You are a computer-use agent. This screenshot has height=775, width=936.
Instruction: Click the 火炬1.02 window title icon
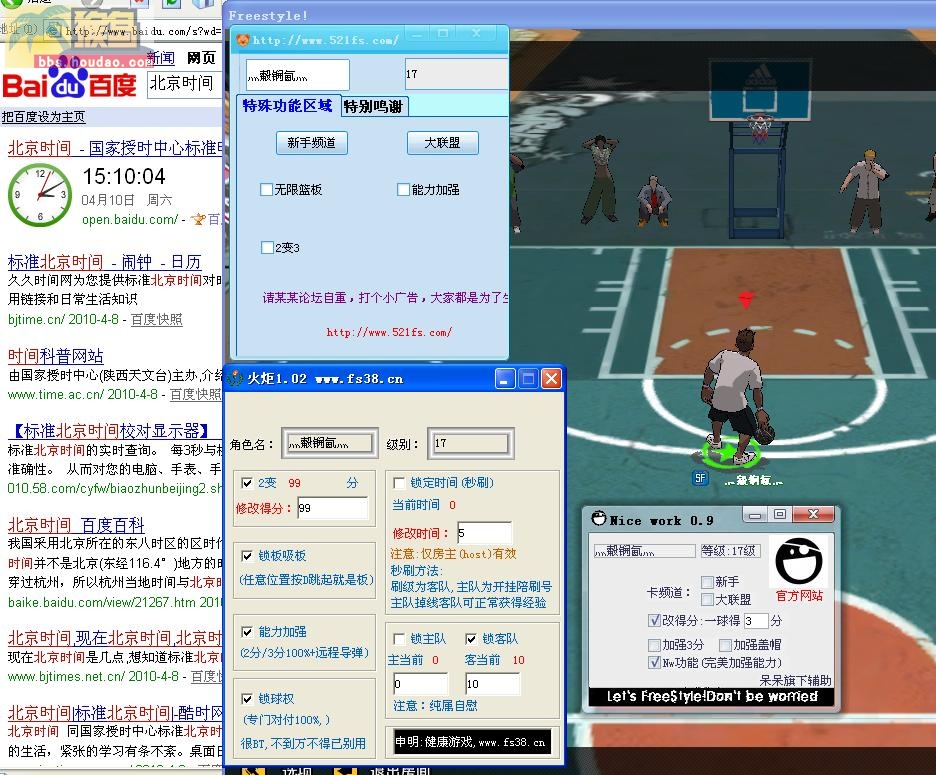tap(236, 378)
